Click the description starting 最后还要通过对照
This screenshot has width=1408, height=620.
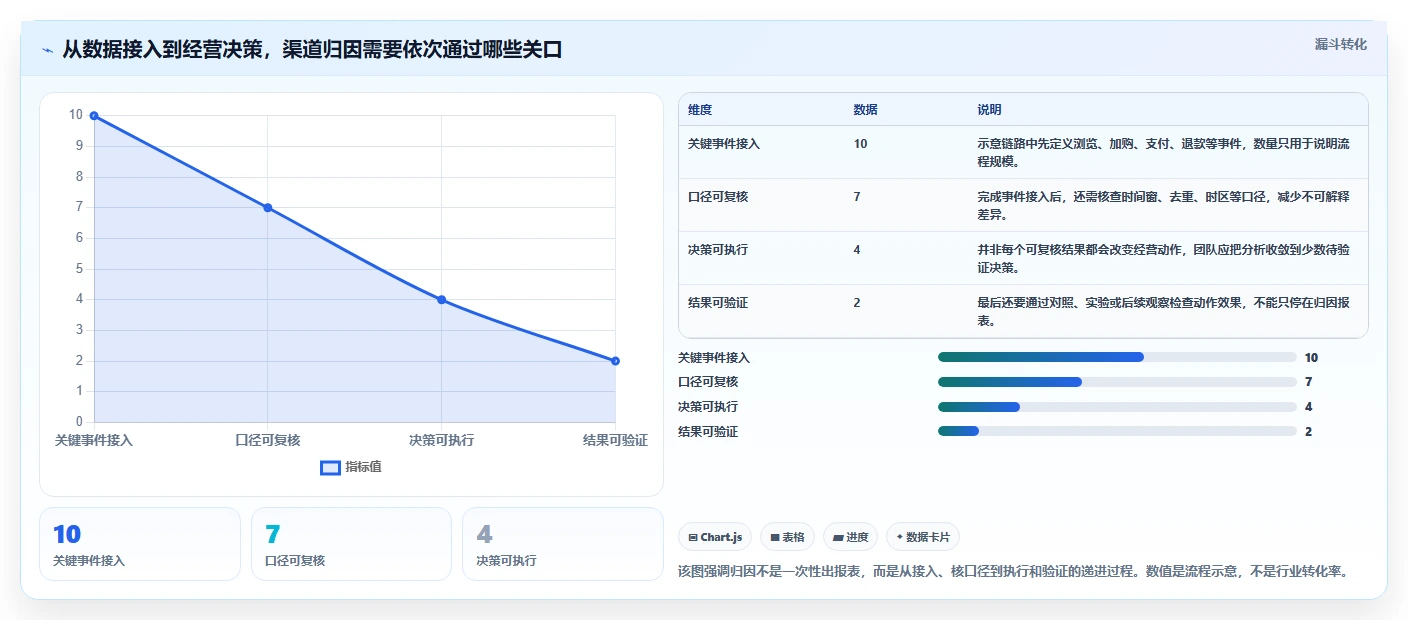pos(1164,311)
